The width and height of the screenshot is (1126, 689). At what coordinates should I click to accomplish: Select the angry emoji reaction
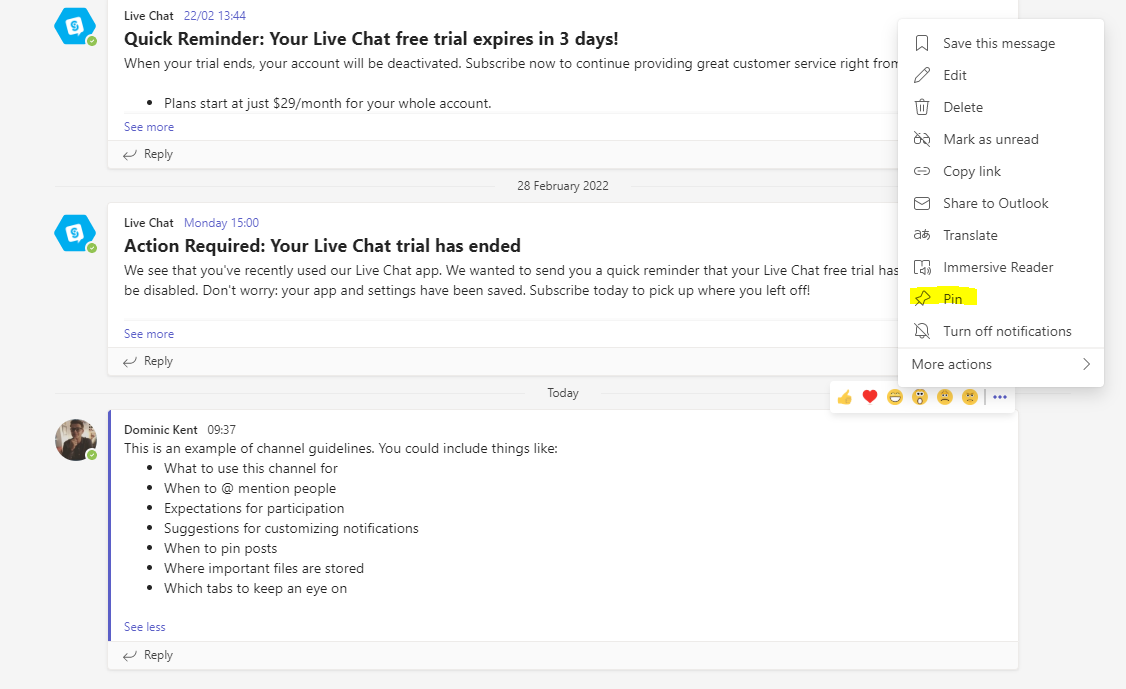(x=969, y=397)
